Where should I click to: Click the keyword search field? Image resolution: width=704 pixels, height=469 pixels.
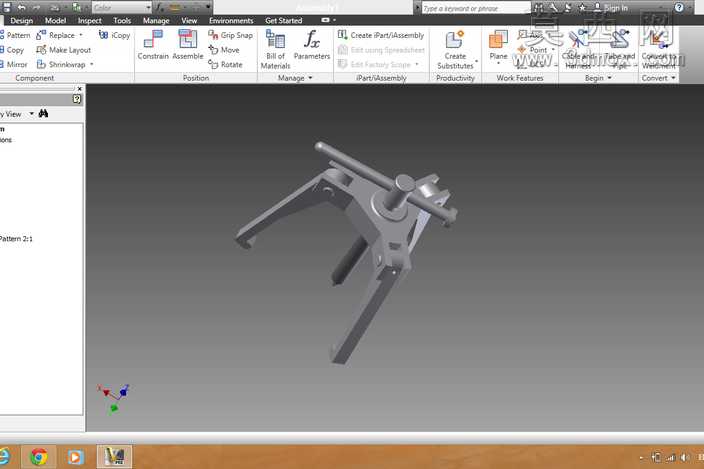[476, 8]
